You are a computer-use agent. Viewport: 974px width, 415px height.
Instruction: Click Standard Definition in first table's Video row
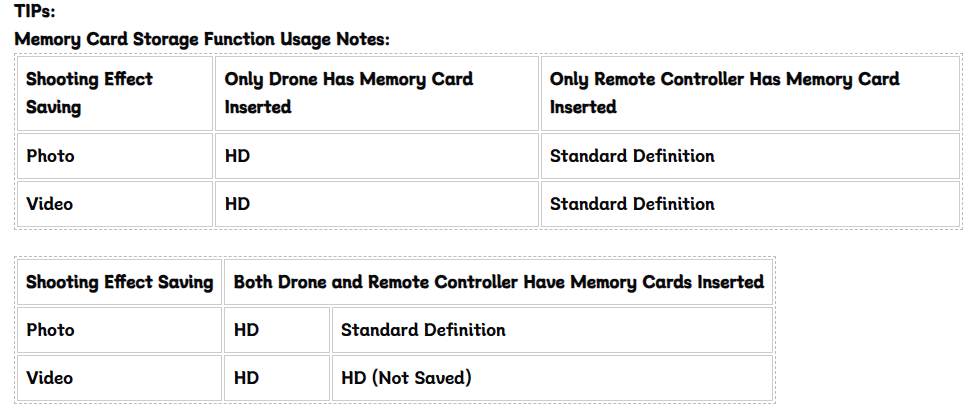pos(632,204)
